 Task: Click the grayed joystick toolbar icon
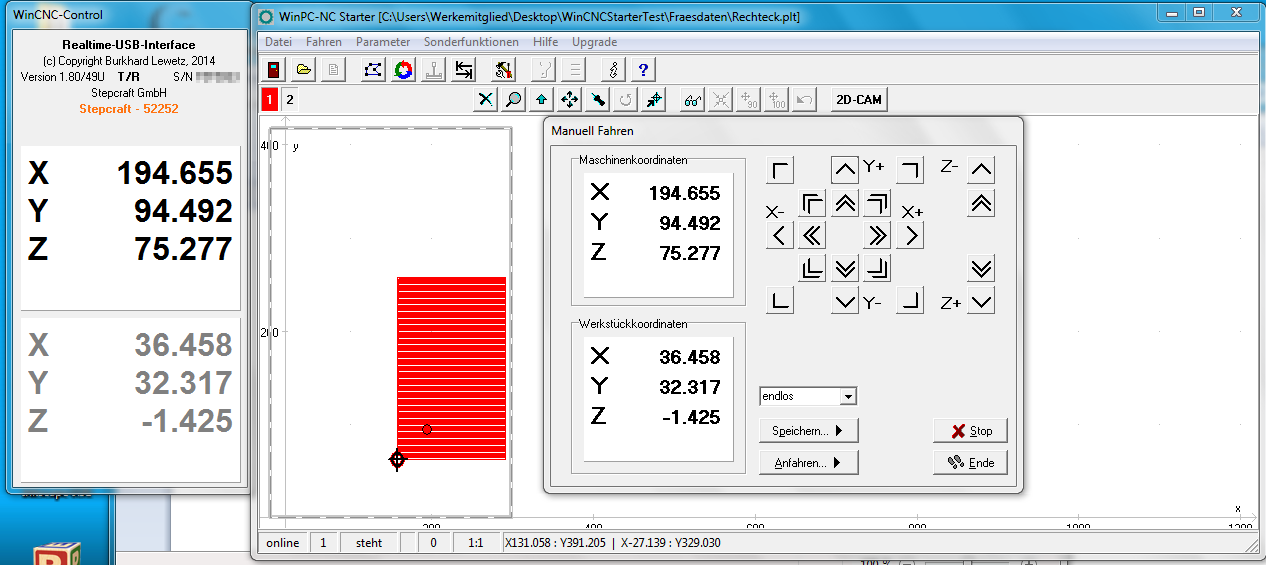[434, 70]
